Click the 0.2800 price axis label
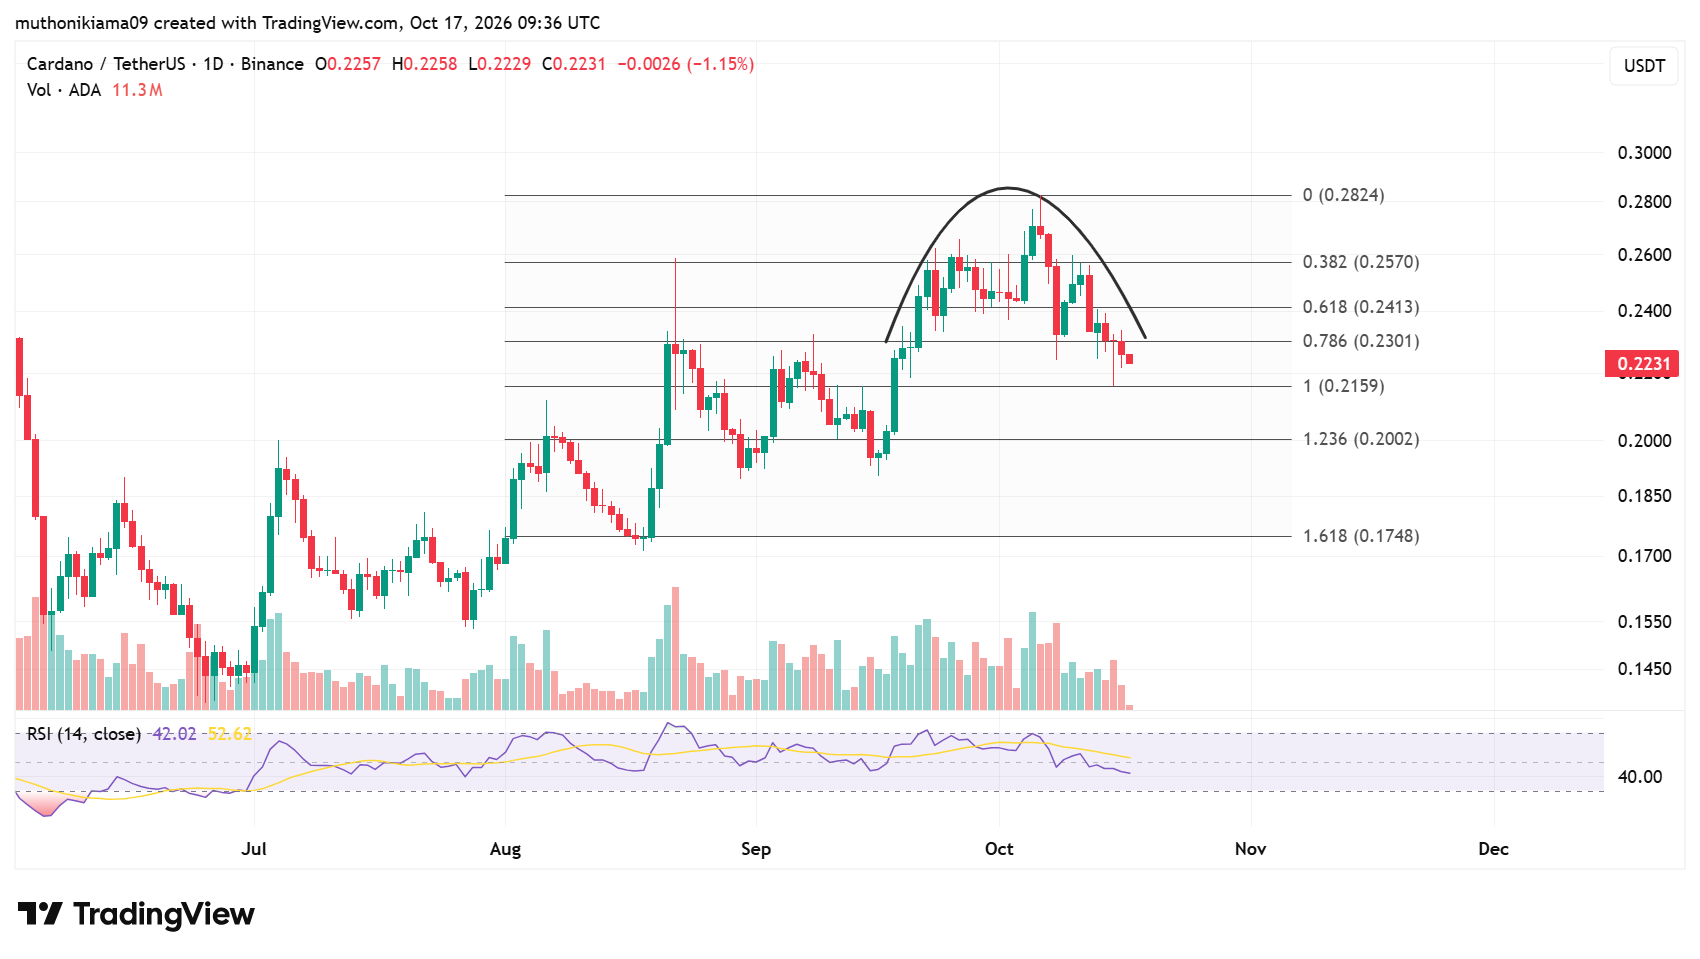The width and height of the screenshot is (1700, 959). [x=1644, y=202]
